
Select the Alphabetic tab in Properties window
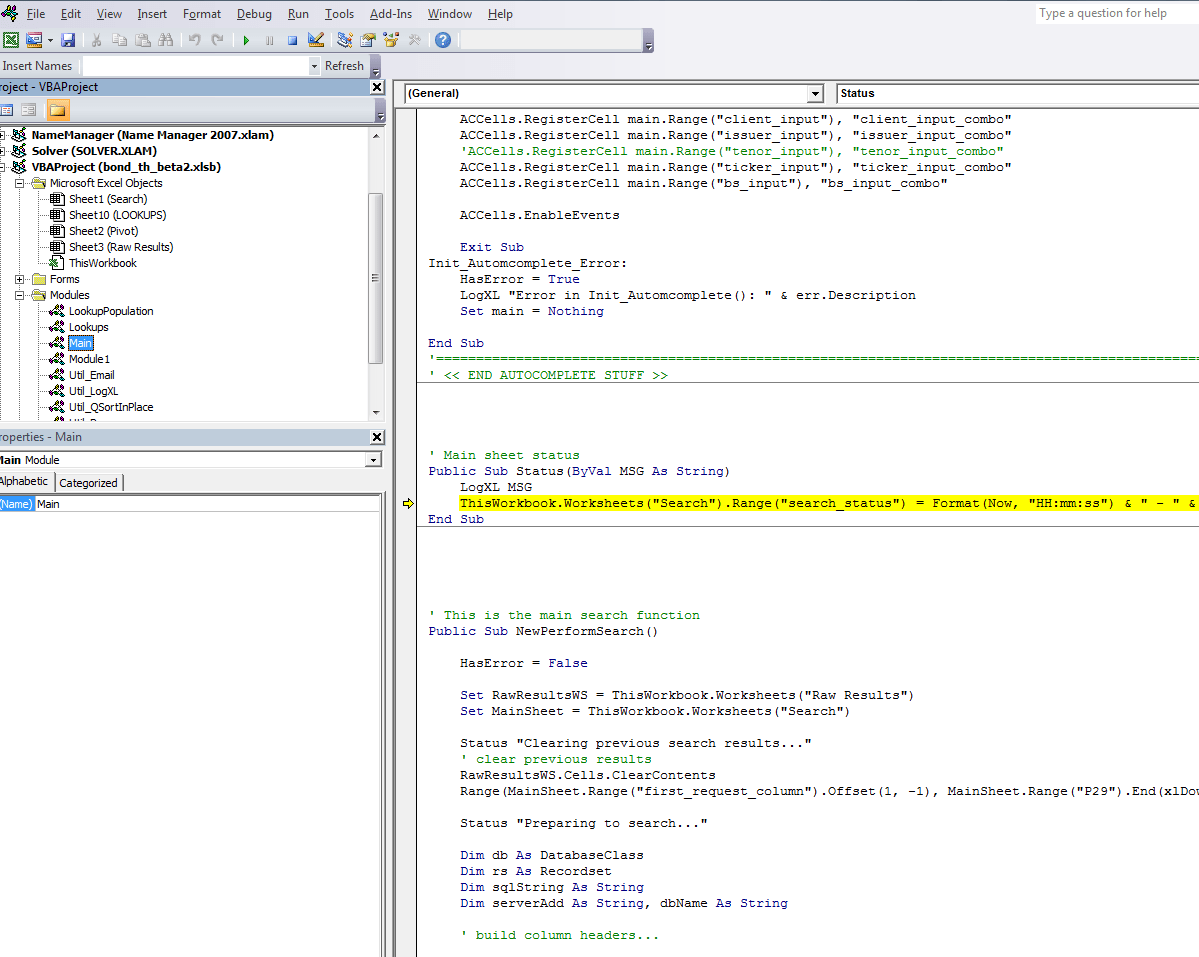25,481
